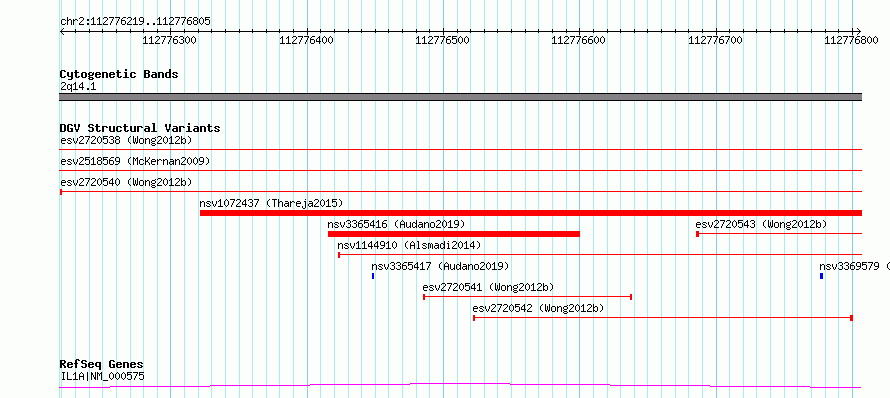This screenshot has height=398, width=890.
Task: Click the esv2720540 (Wong2012b) label
Action: click(x=126, y=182)
